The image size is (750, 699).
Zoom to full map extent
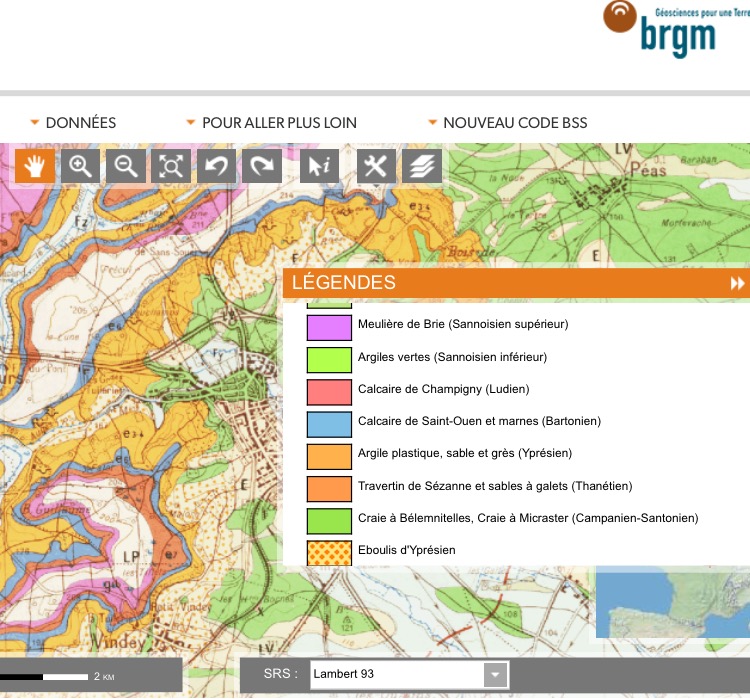pos(171,166)
